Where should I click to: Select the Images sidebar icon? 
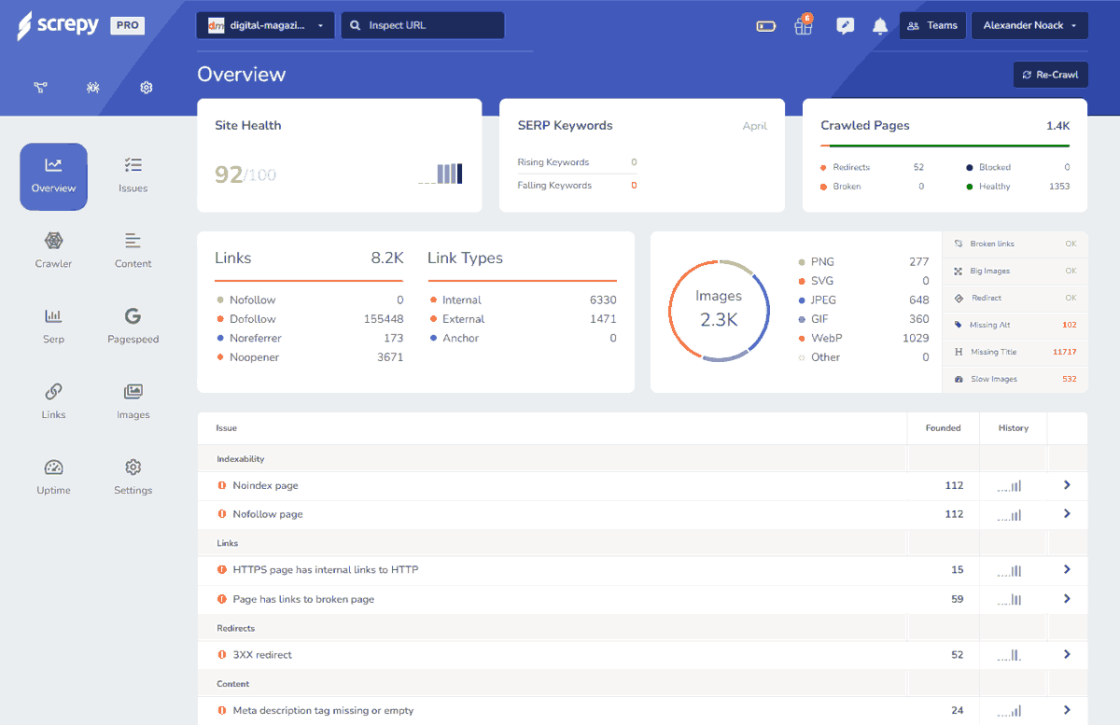pyautogui.click(x=132, y=401)
